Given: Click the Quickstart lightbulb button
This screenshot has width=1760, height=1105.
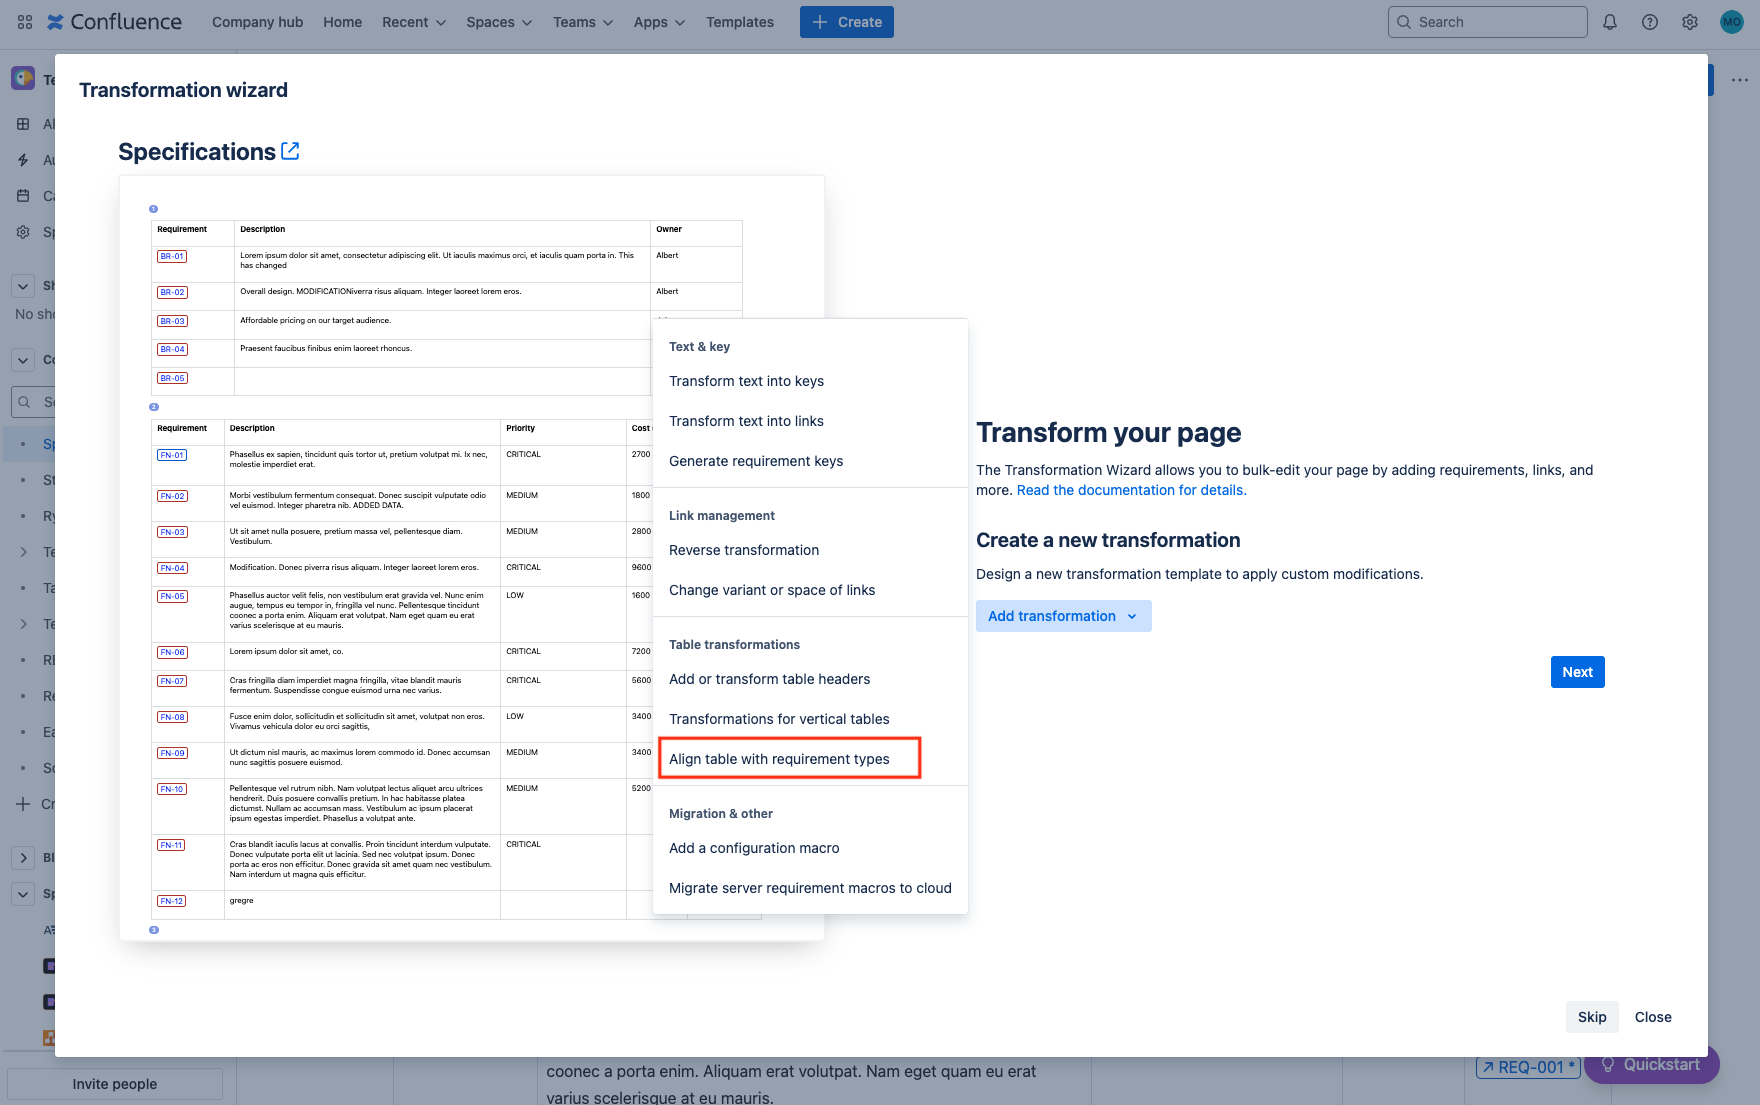Looking at the screenshot, I should tap(1650, 1064).
